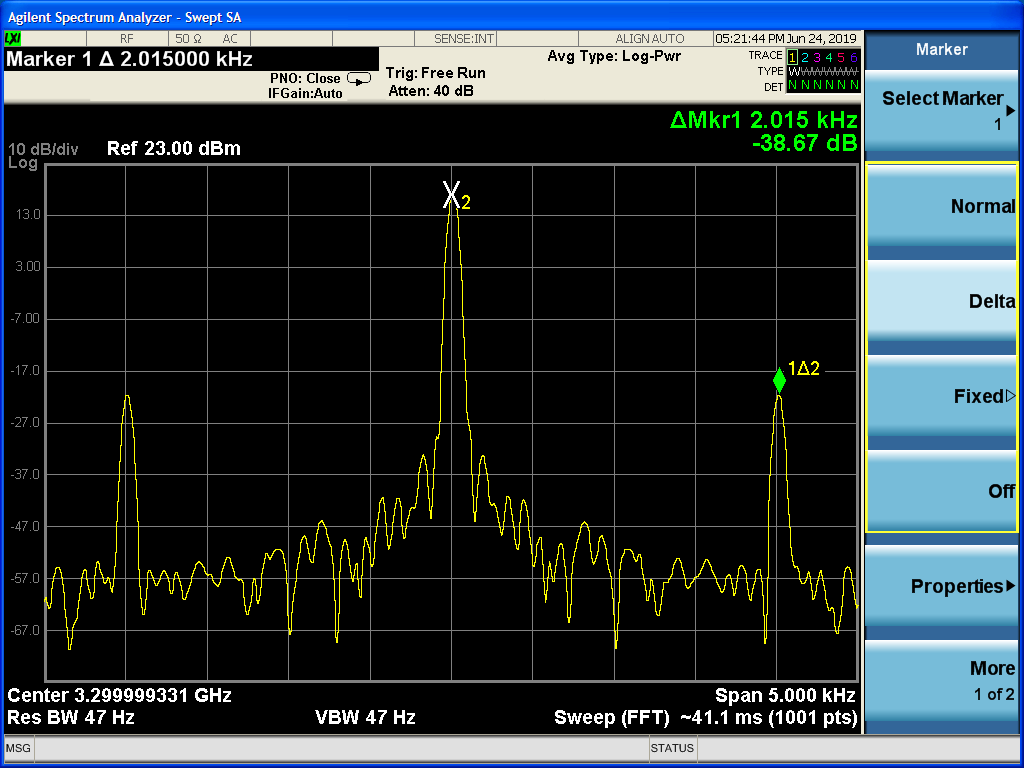Set marker mode to Delta
The height and width of the screenshot is (768, 1024).
(x=942, y=301)
